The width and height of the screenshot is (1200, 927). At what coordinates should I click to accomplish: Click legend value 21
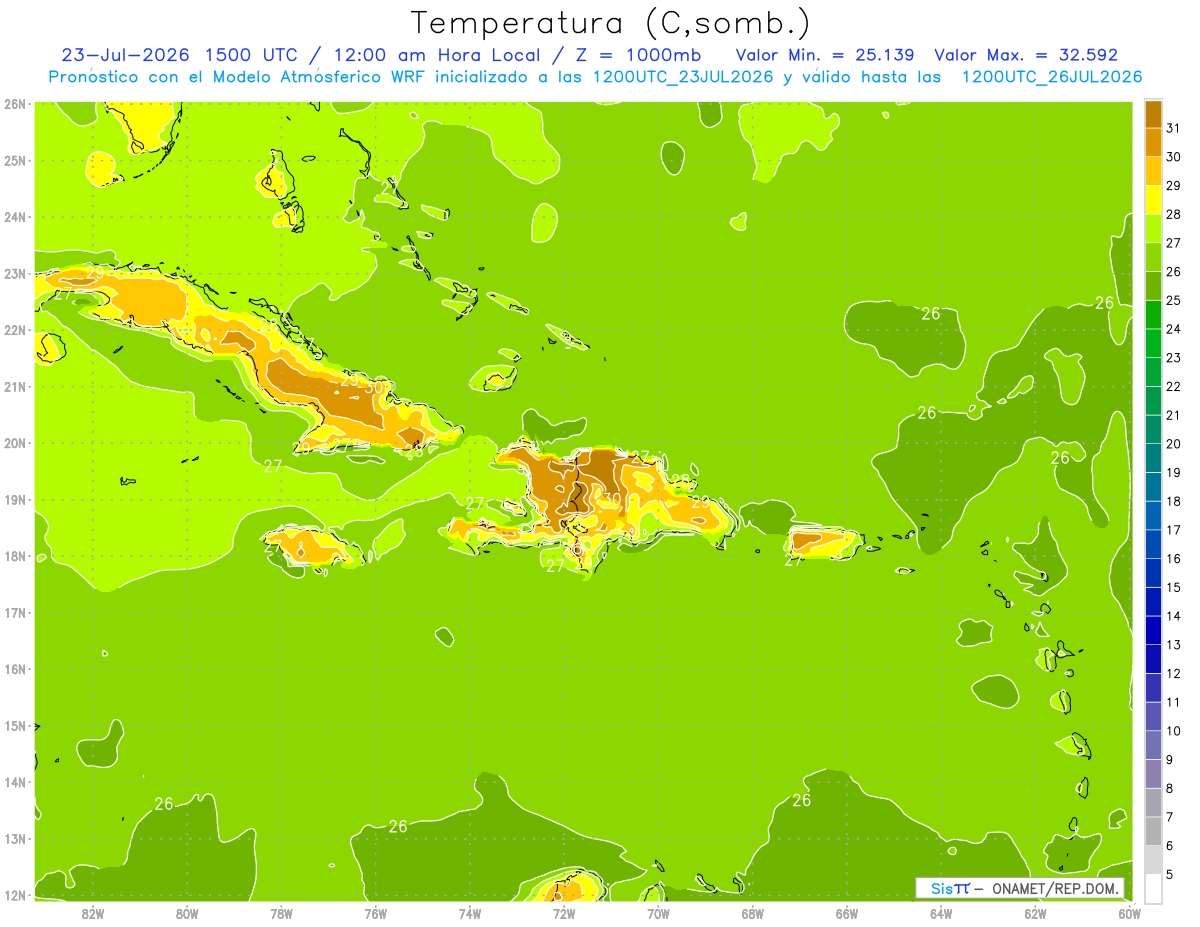(1174, 415)
